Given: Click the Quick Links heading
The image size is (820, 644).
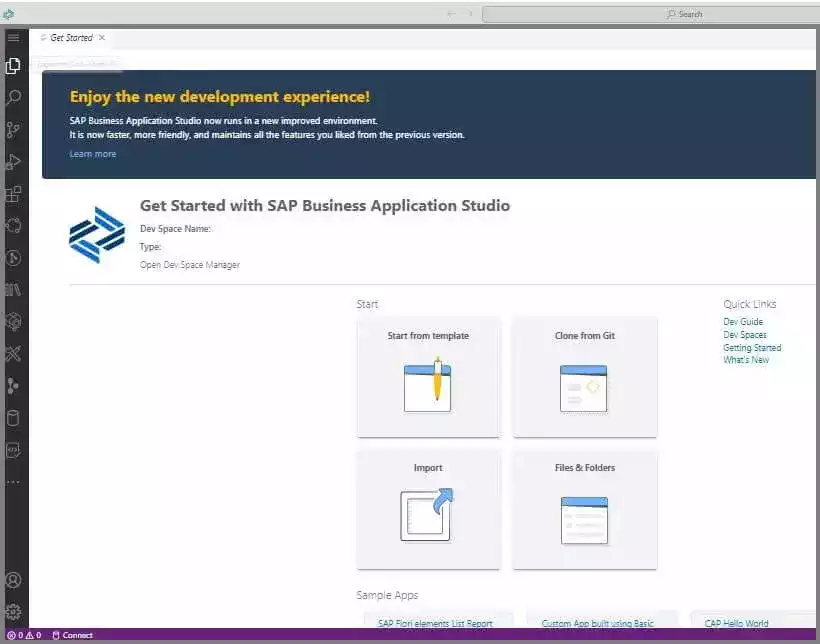Looking at the screenshot, I should (749, 304).
